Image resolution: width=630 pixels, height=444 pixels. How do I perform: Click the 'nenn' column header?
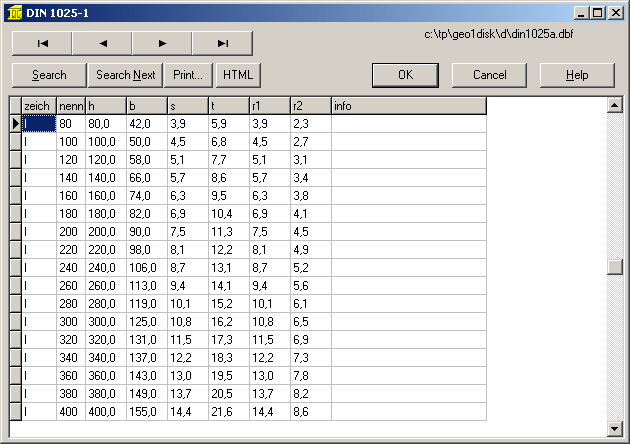(71, 106)
